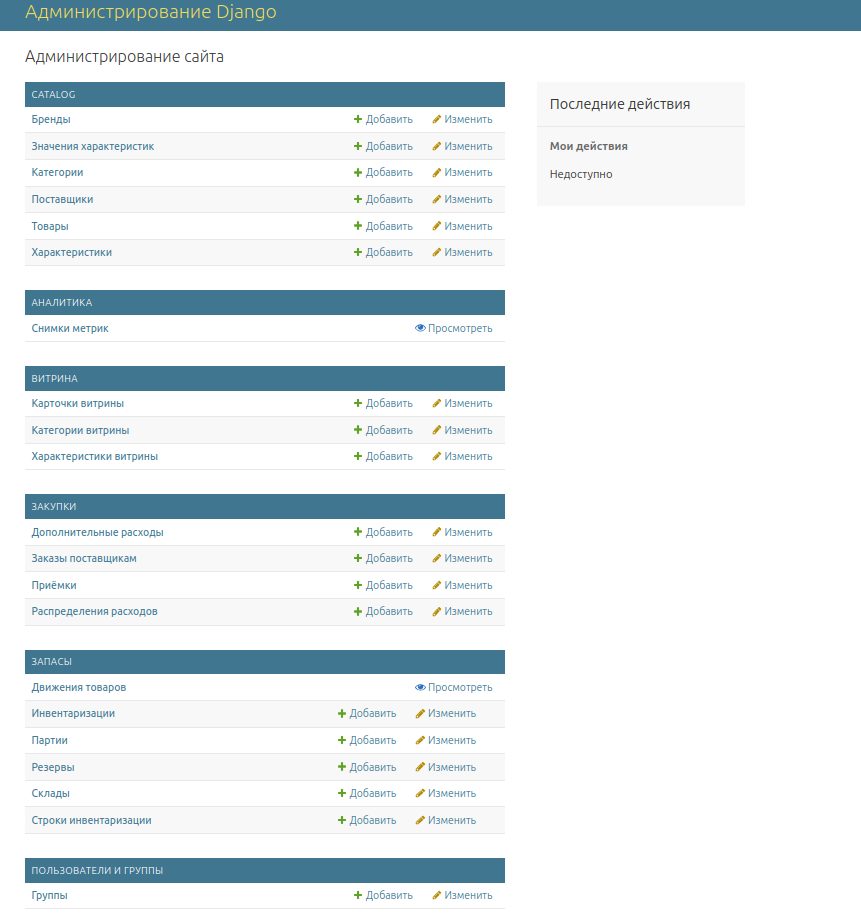Open the Распределения расходов list

(x=94, y=611)
